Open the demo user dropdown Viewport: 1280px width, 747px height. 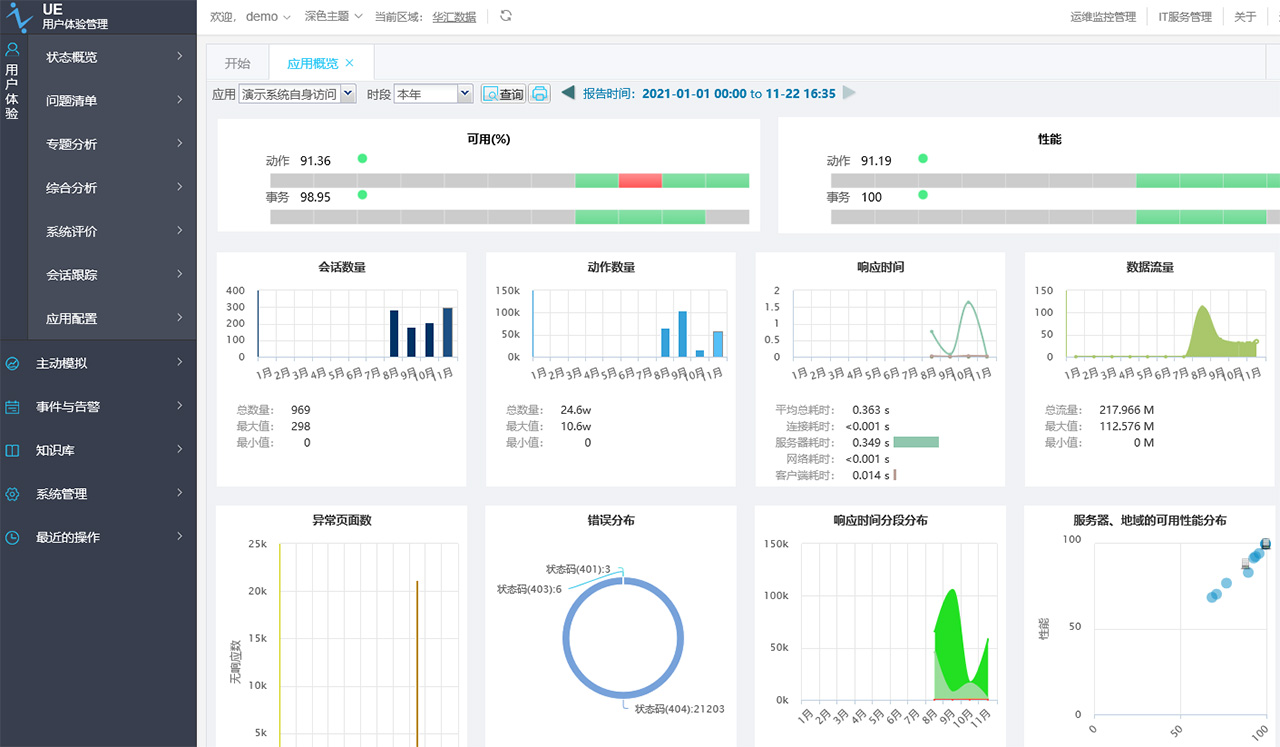click(x=268, y=17)
